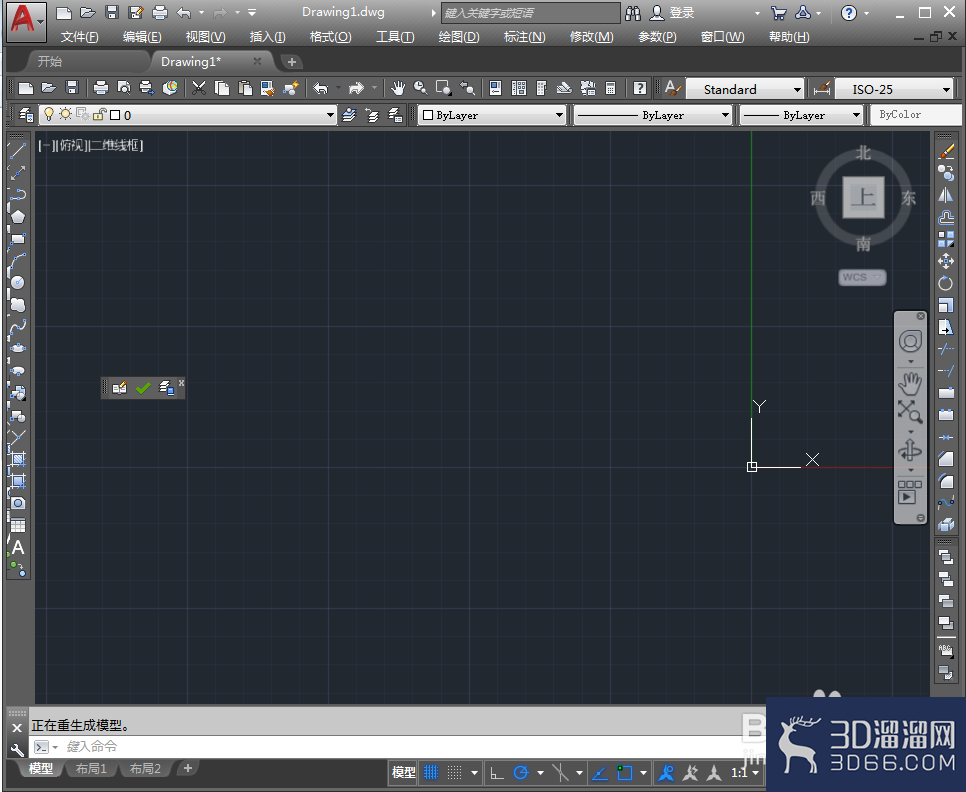Click the Undo arrow in standard toolbar
The width and height of the screenshot is (966, 792).
pos(320,89)
